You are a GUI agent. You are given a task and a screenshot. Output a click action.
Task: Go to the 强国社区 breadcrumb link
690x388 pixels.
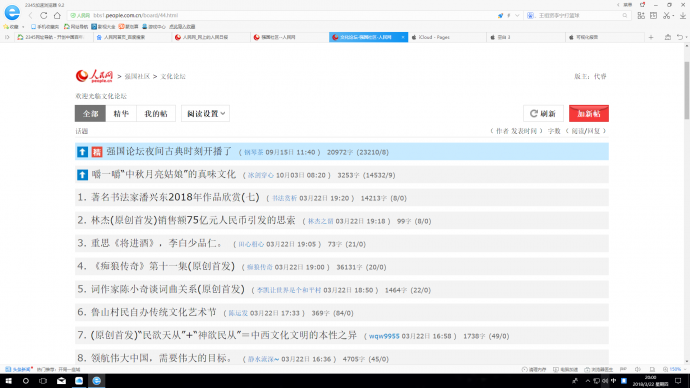coord(137,77)
